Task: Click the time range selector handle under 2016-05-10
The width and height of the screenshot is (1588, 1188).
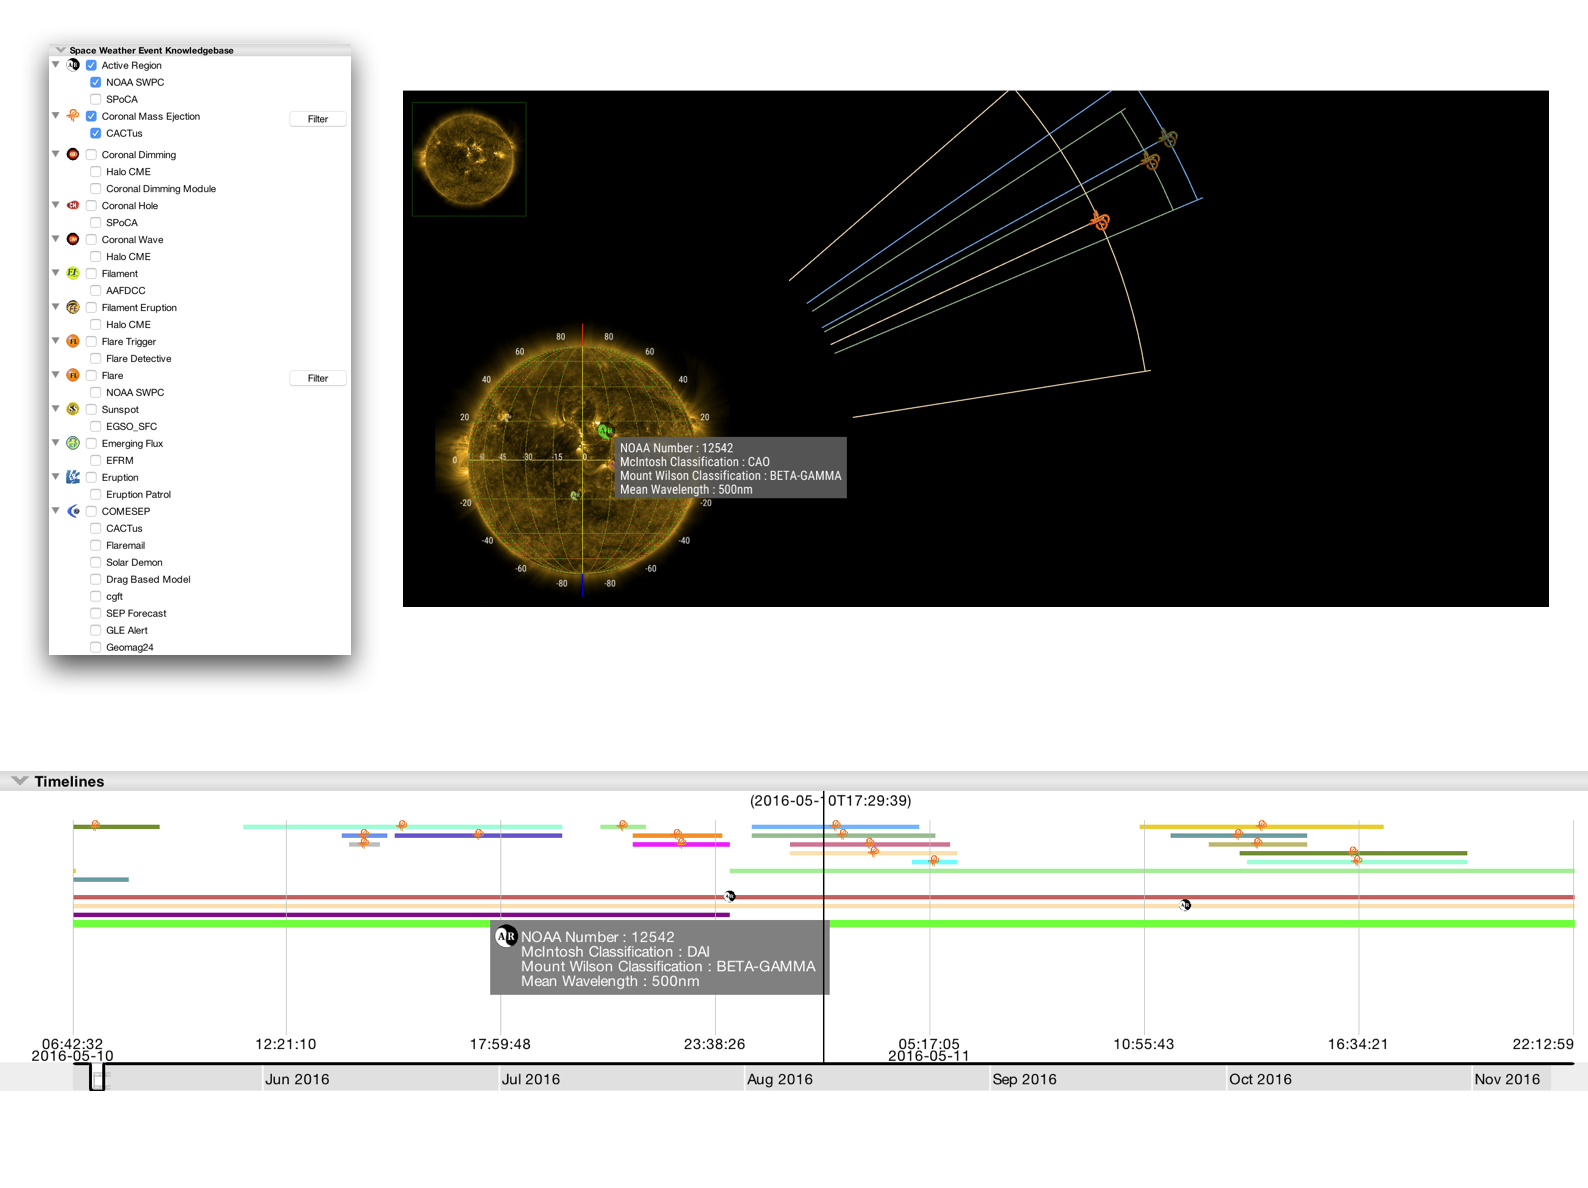Action: [x=97, y=1077]
